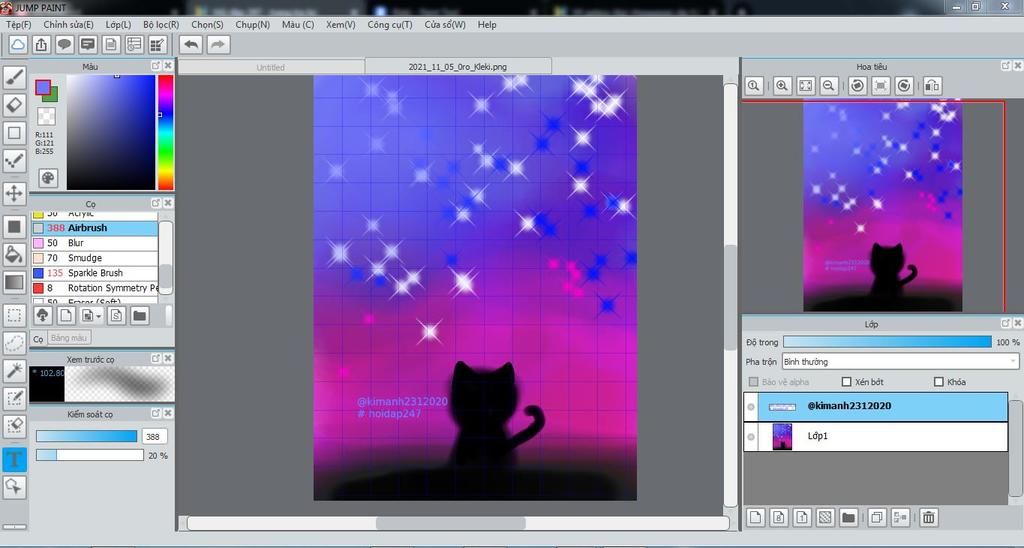The height and width of the screenshot is (548, 1024).
Task: Open the Bộ lọc(R) menu
Action: click(x=161, y=24)
